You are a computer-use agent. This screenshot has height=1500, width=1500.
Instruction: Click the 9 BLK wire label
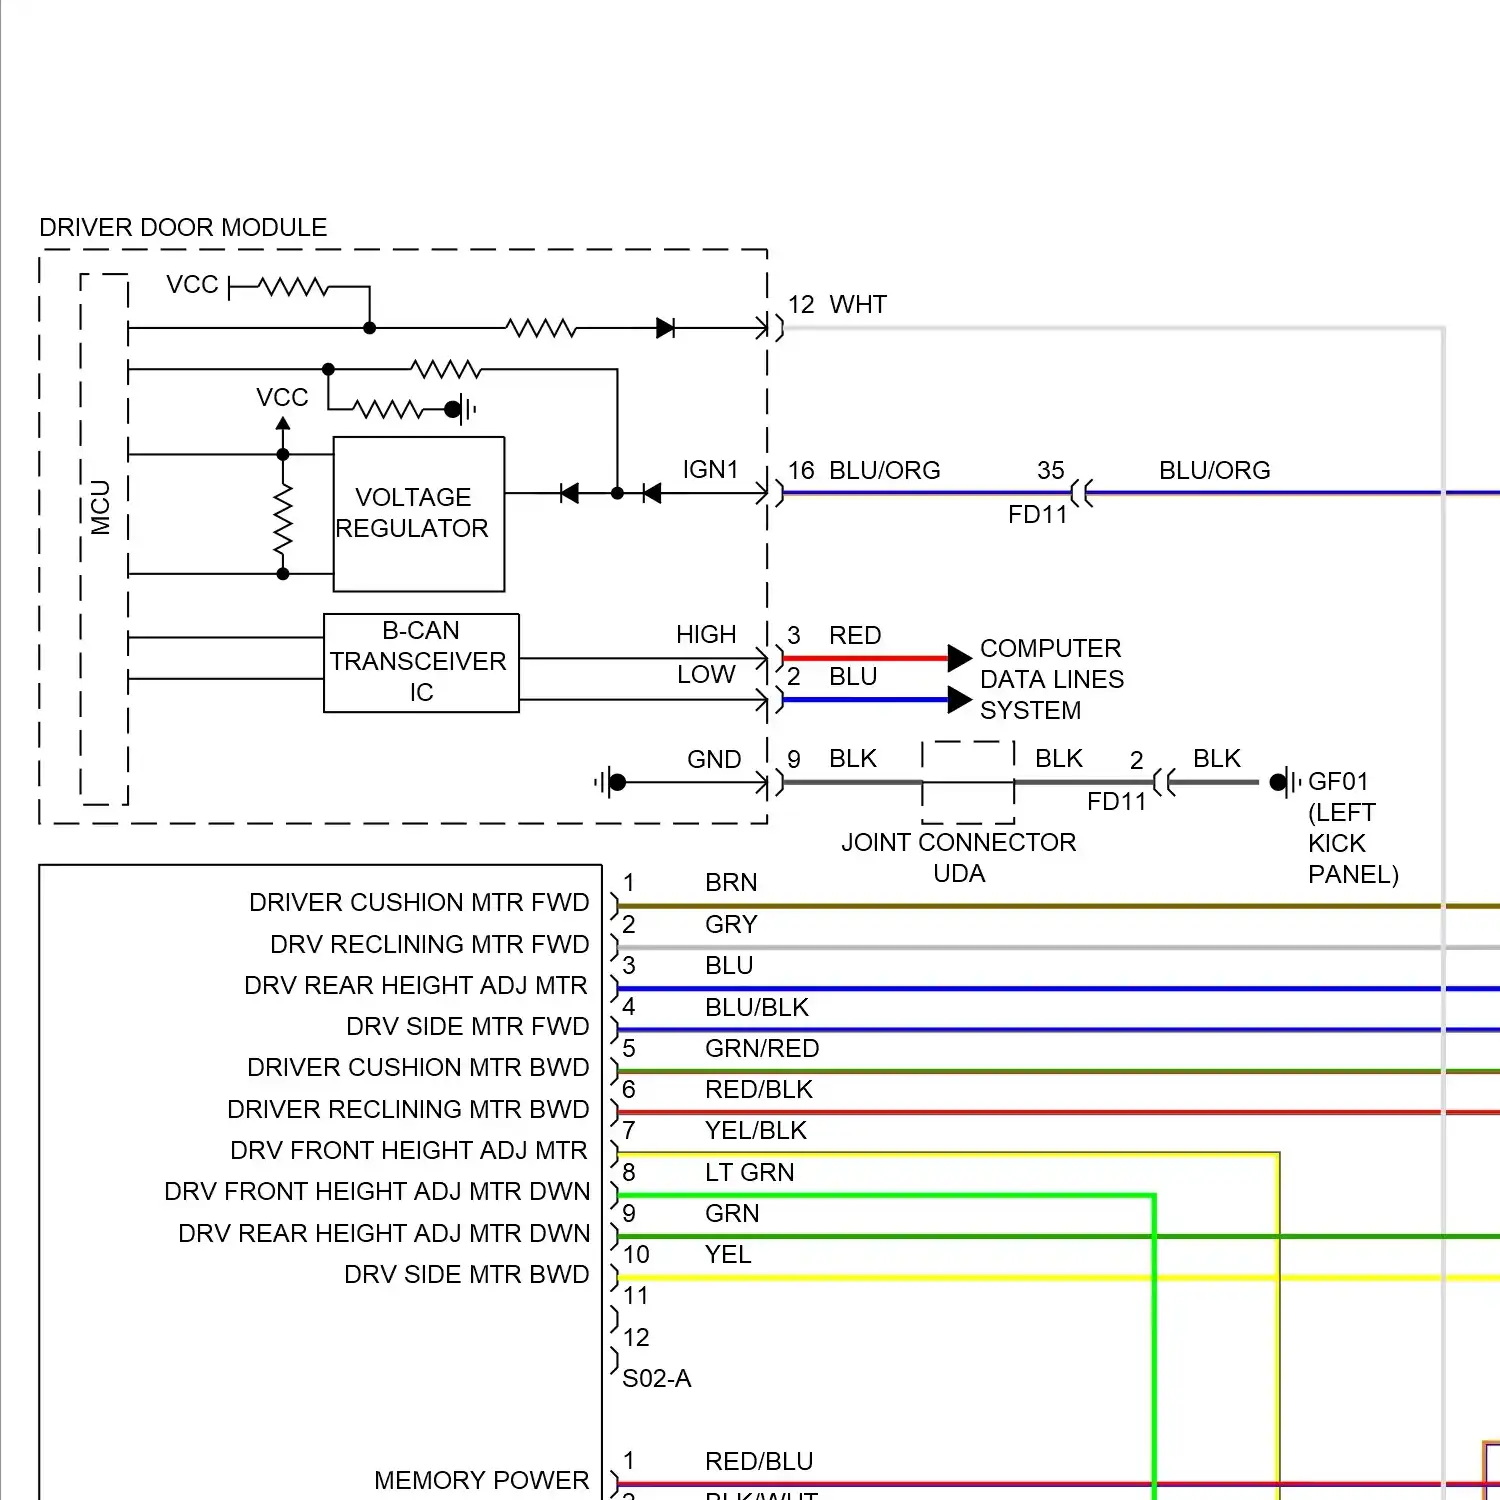832,758
